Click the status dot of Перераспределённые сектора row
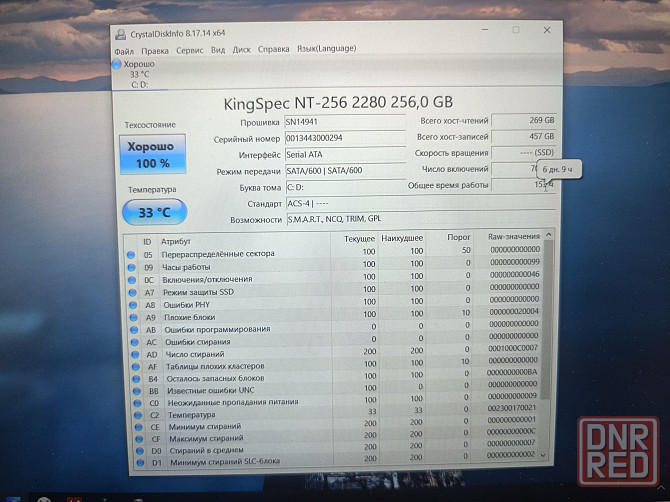This screenshot has height=502, width=670. click(131, 255)
